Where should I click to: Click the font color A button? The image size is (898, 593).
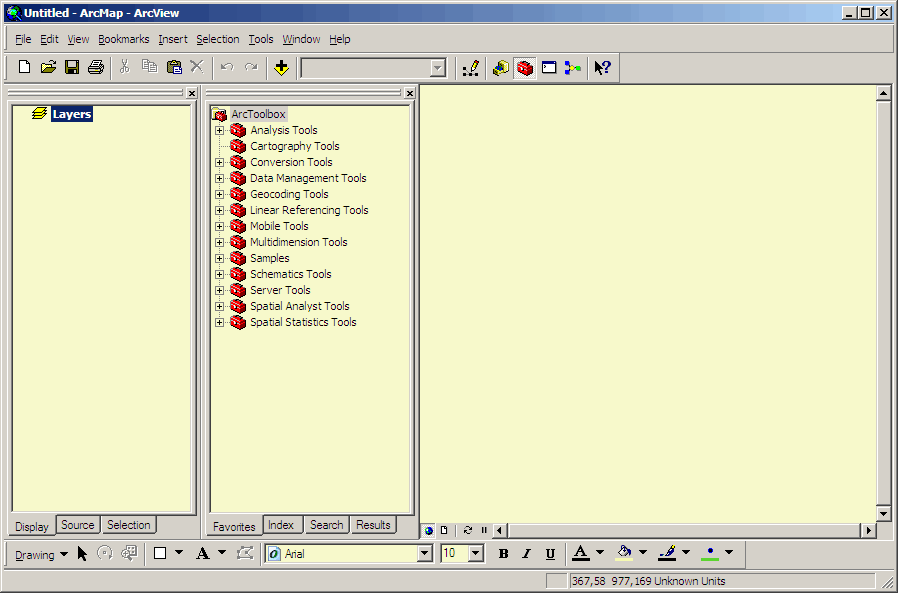click(581, 553)
